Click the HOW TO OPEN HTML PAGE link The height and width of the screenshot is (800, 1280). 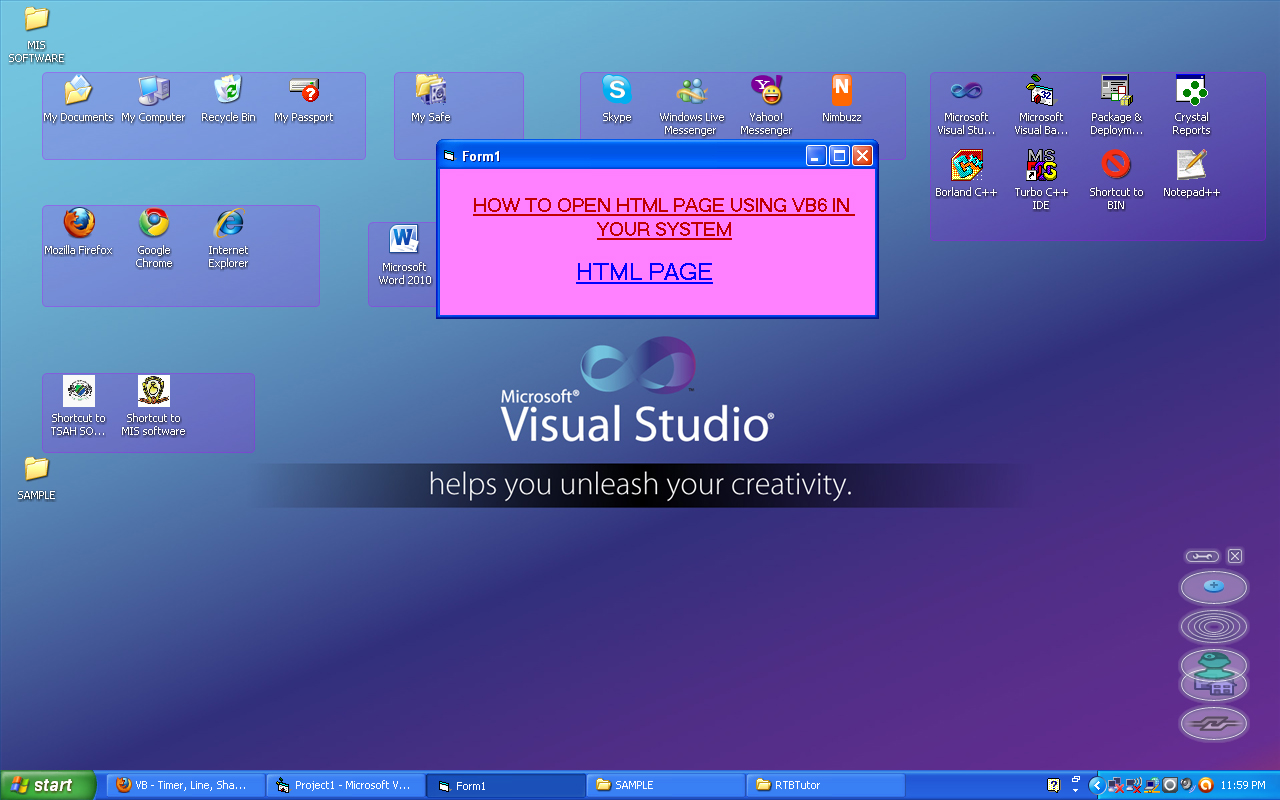pos(664,216)
